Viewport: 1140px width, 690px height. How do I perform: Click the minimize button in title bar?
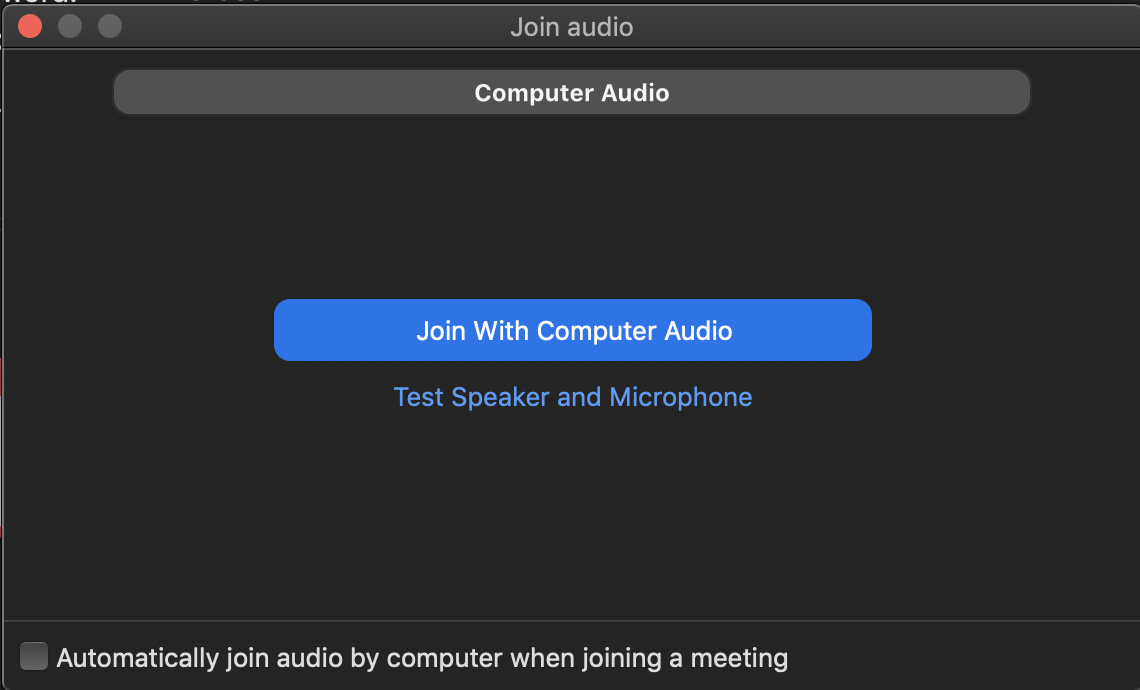70,26
